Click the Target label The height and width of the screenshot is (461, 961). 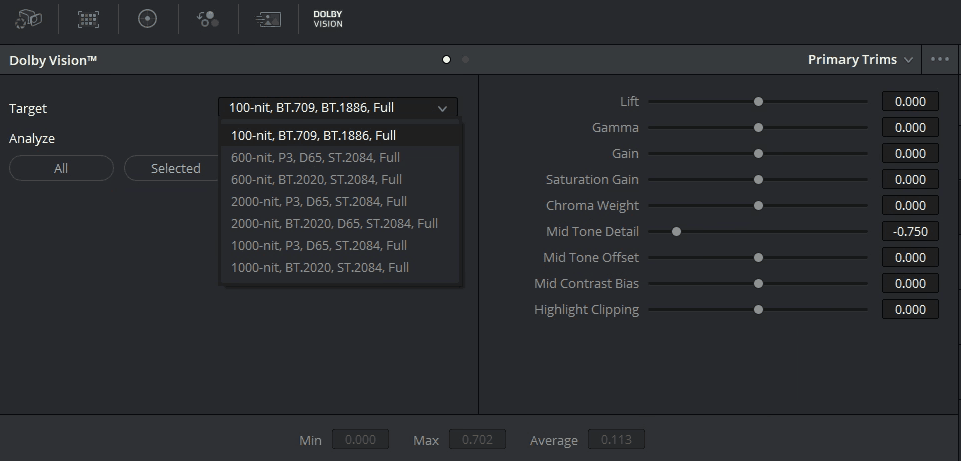point(28,109)
